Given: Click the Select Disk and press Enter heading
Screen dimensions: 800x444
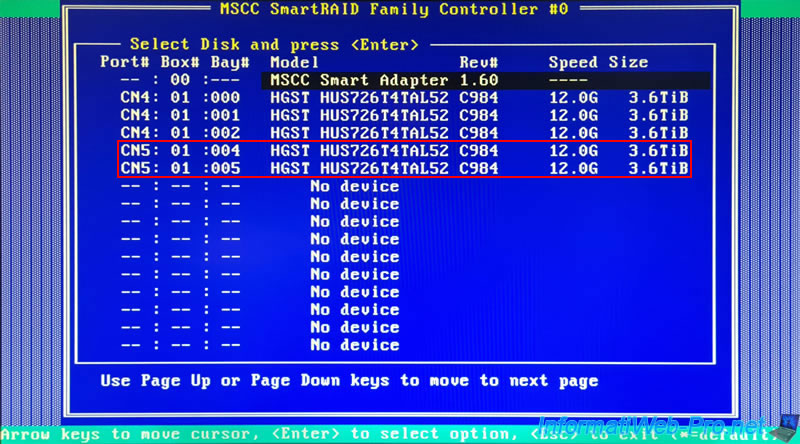Looking at the screenshot, I should coord(273,45).
